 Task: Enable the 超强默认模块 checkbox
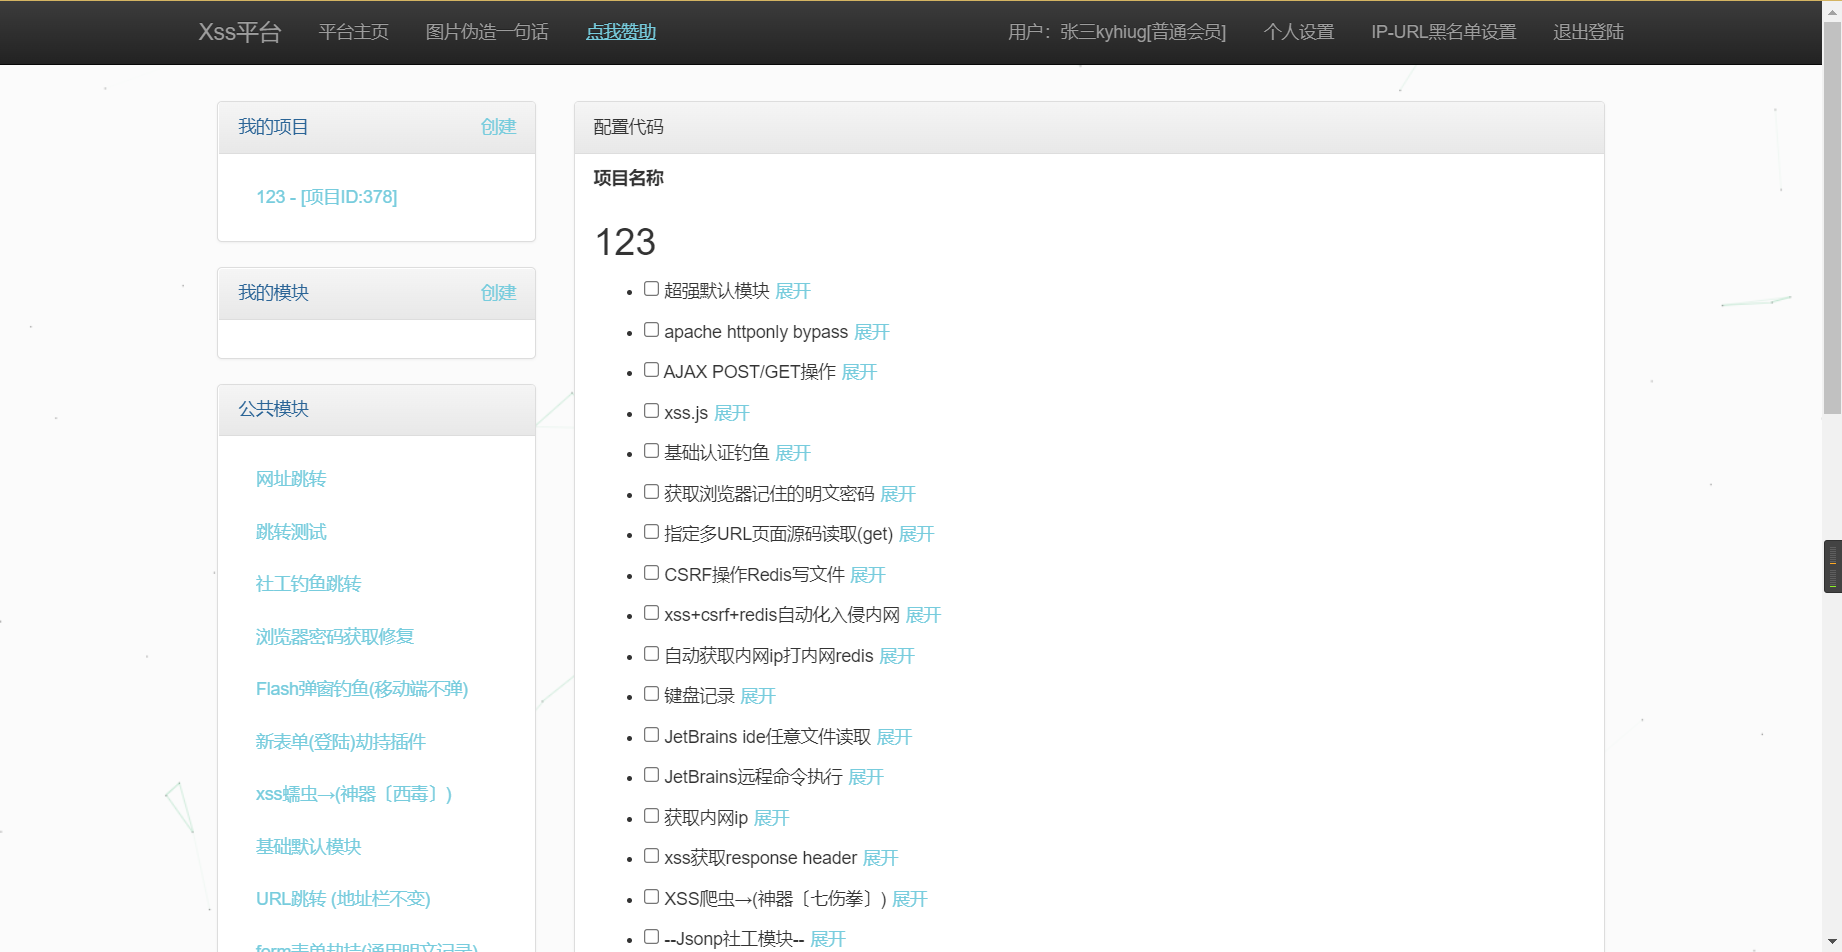[x=651, y=288]
